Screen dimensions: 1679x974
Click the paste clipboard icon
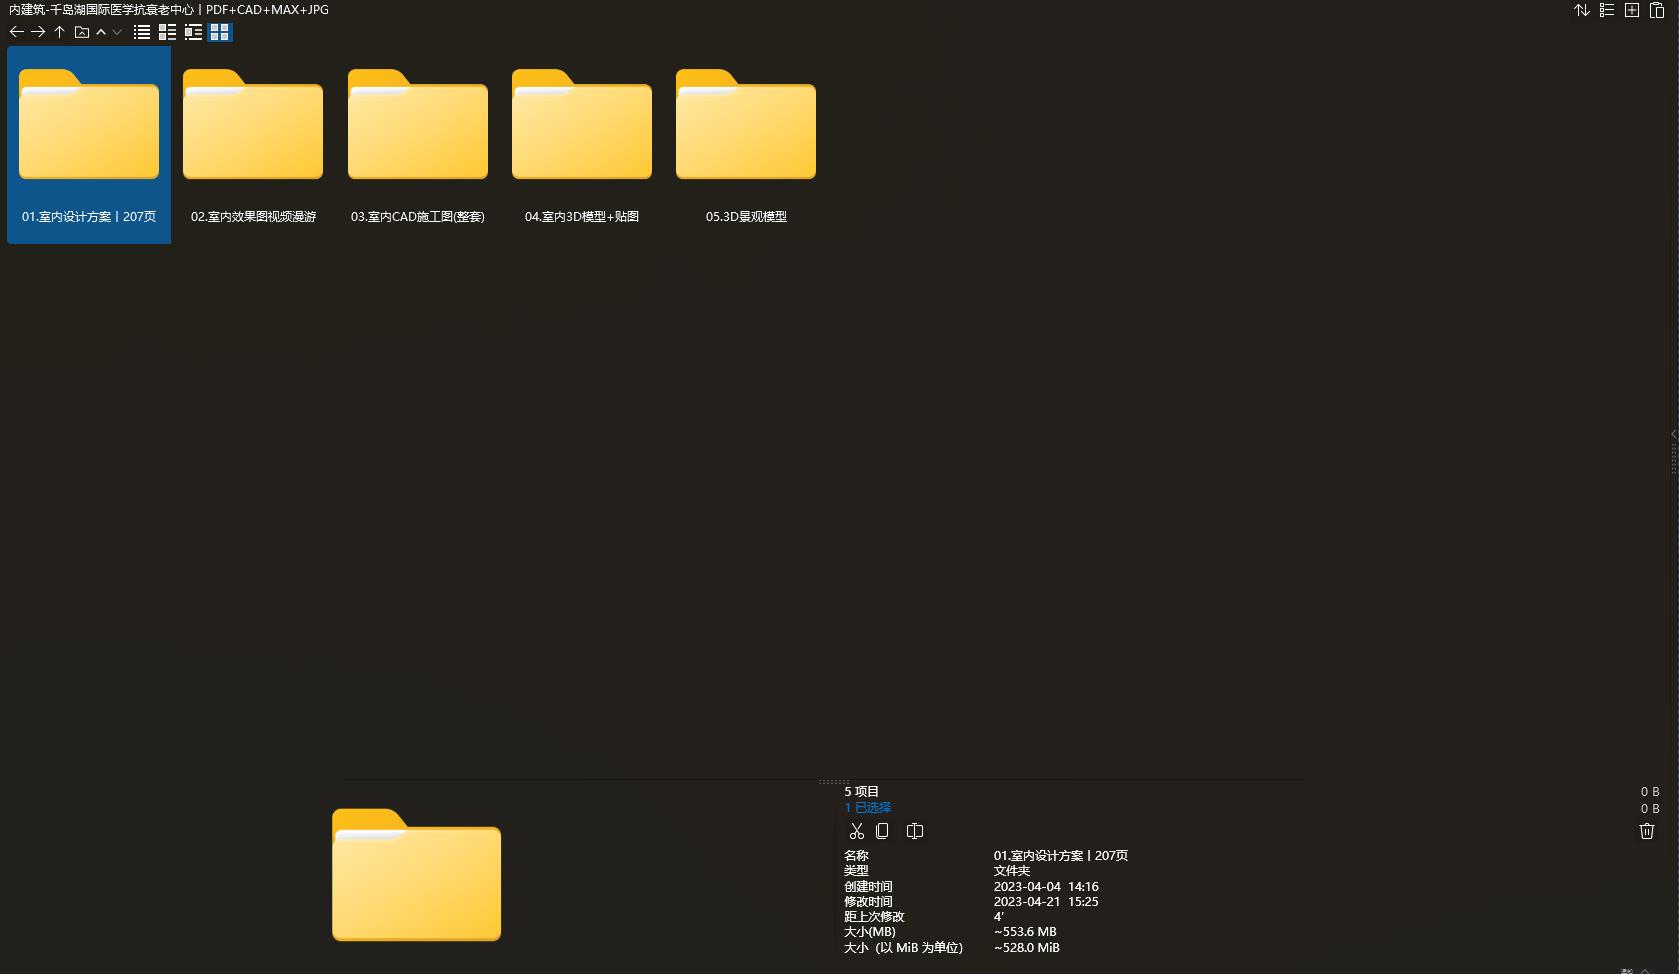1657,10
